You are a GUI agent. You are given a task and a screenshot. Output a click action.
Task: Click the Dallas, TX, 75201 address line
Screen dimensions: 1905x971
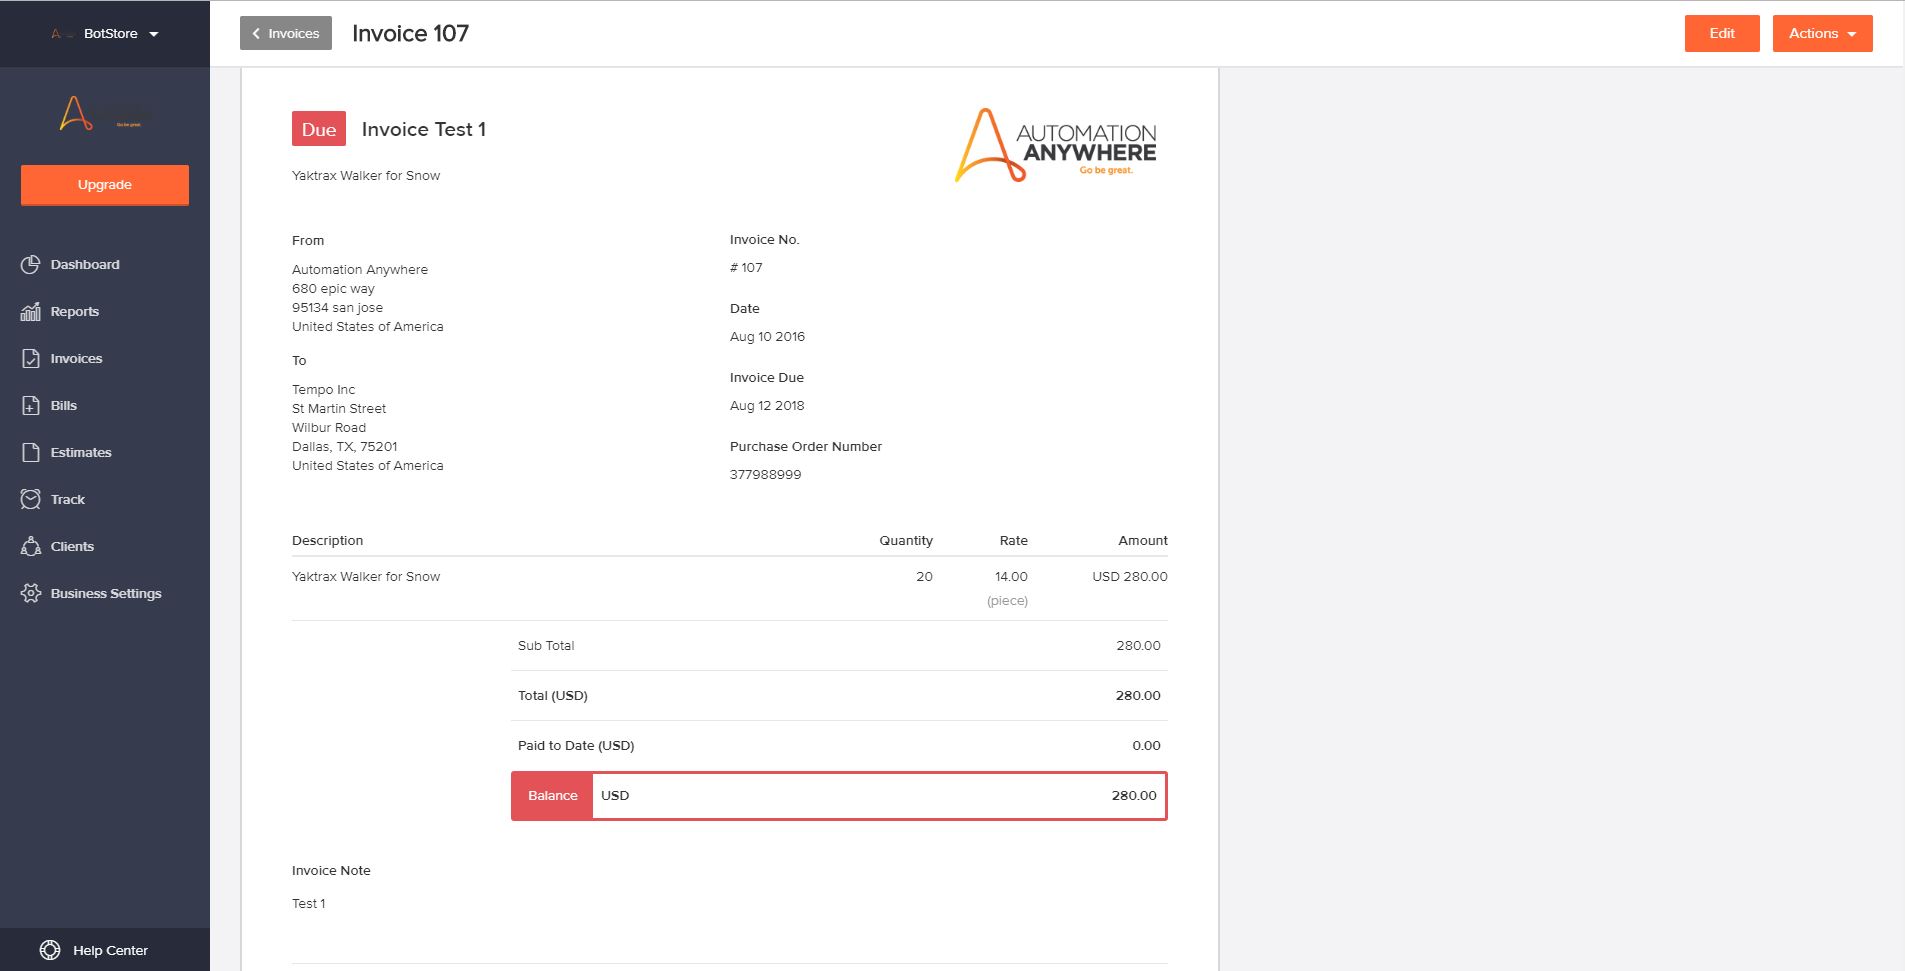click(x=344, y=447)
